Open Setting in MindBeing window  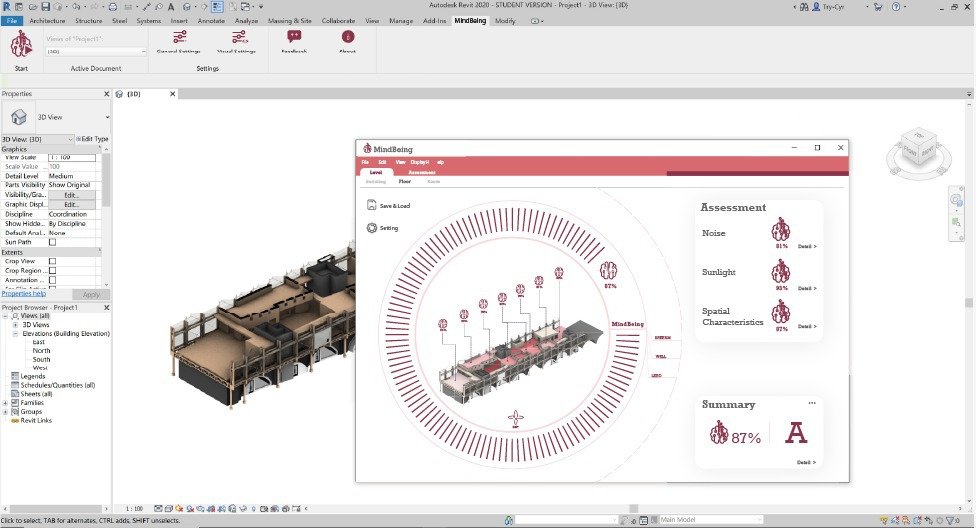(382, 228)
